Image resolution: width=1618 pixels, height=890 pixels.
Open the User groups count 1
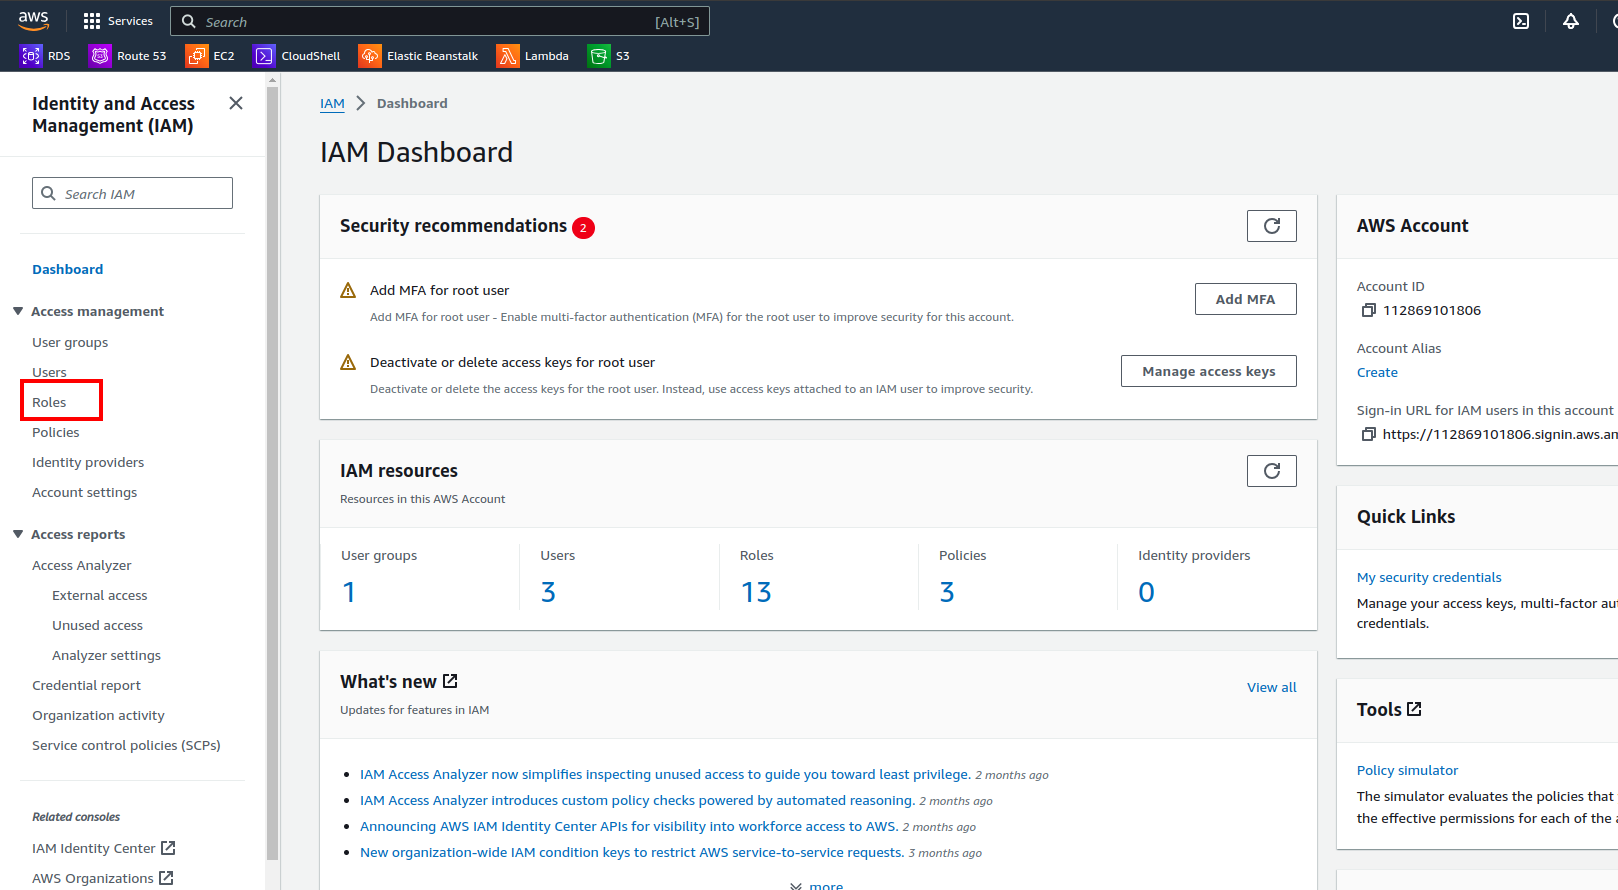tap(349, 592)
